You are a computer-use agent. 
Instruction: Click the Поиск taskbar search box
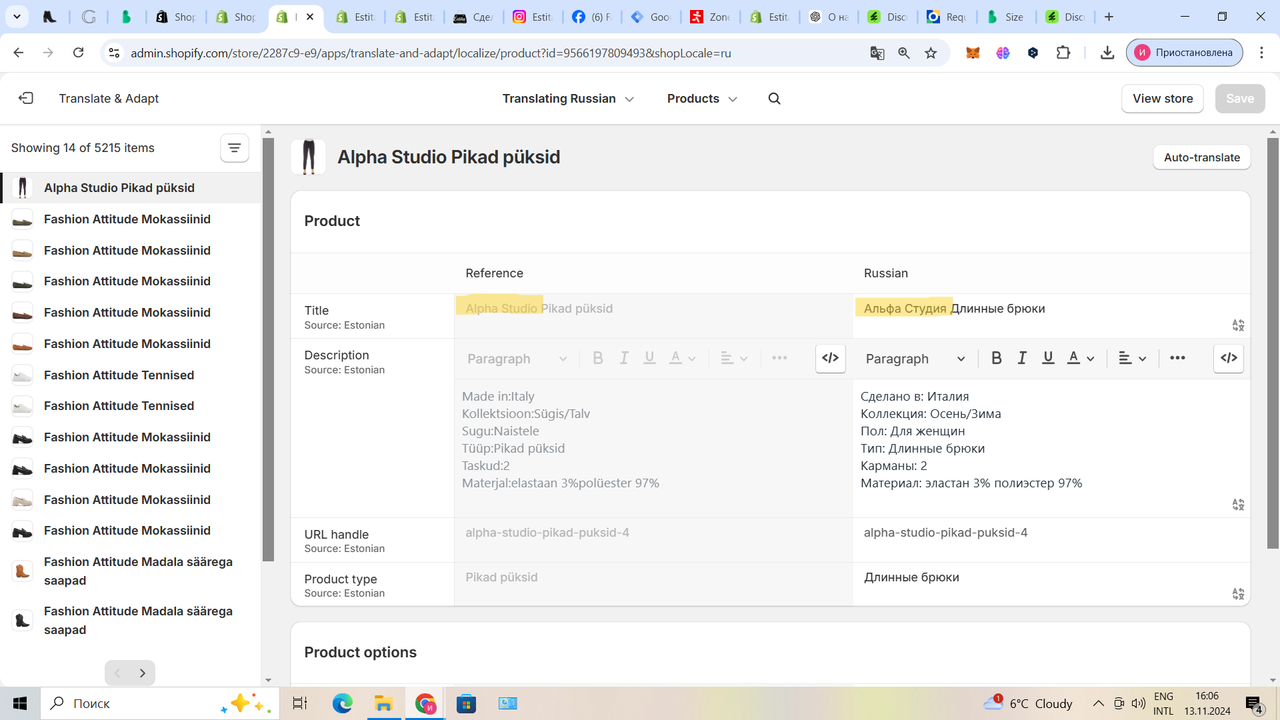(160, 703)
